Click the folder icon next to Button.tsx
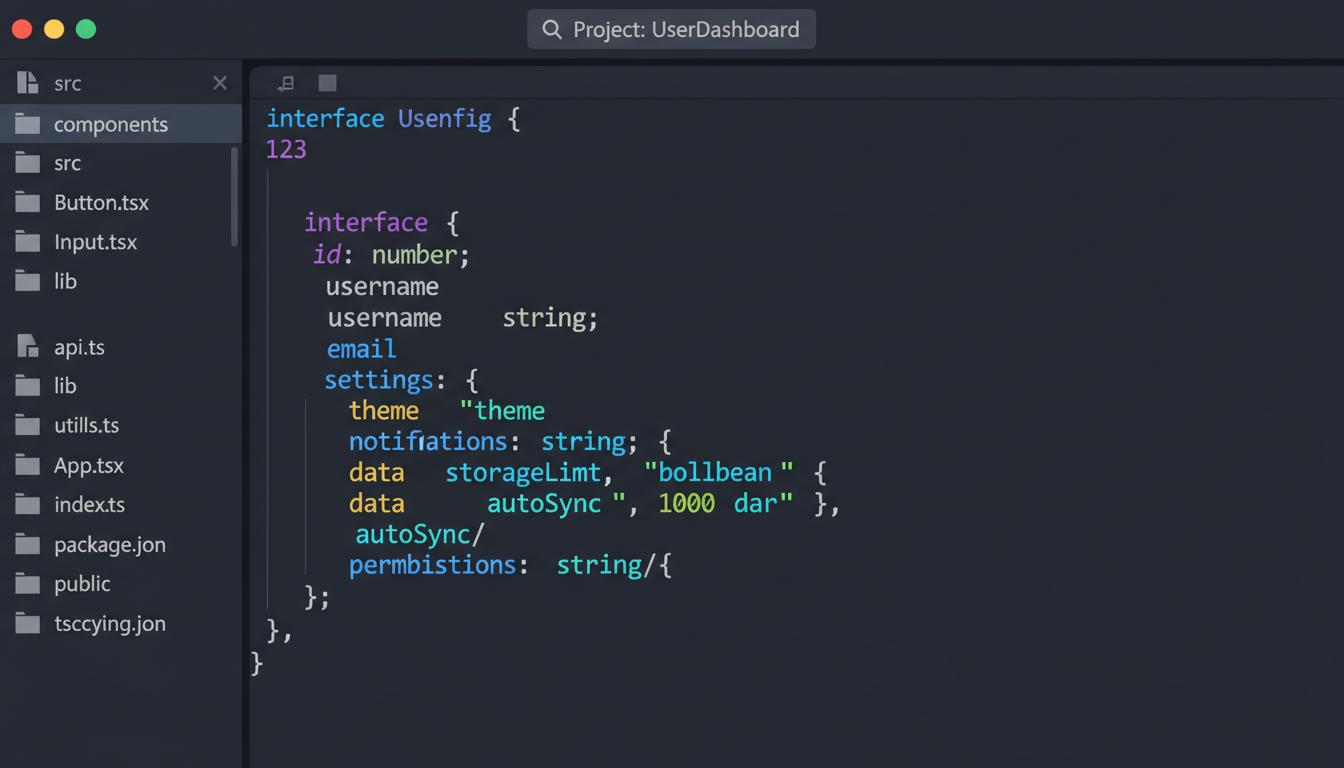The height and width of the screenshot is (768, 1344). coord(27,203)
